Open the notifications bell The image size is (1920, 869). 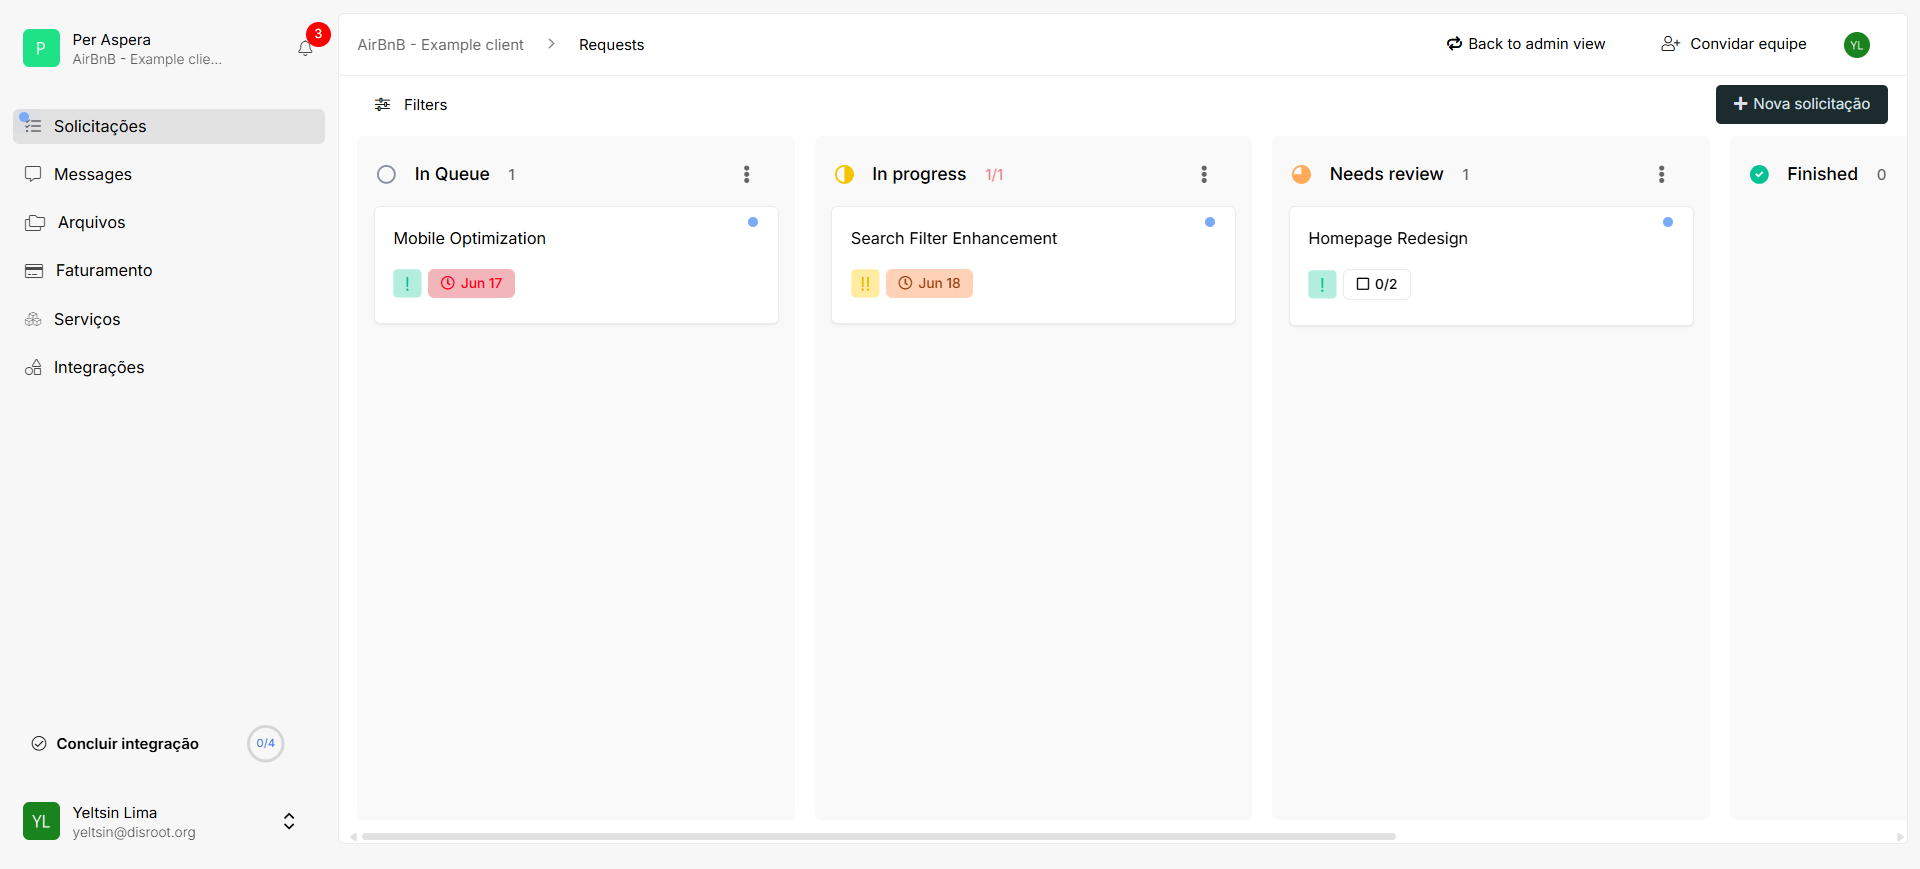click(x=306, y=48)
